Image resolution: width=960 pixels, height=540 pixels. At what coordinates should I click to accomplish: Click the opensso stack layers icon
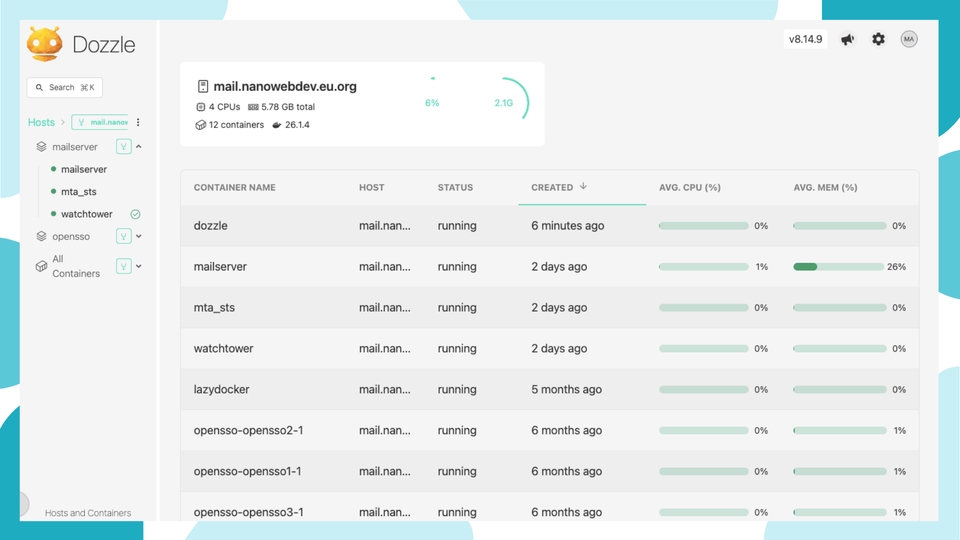41,236
